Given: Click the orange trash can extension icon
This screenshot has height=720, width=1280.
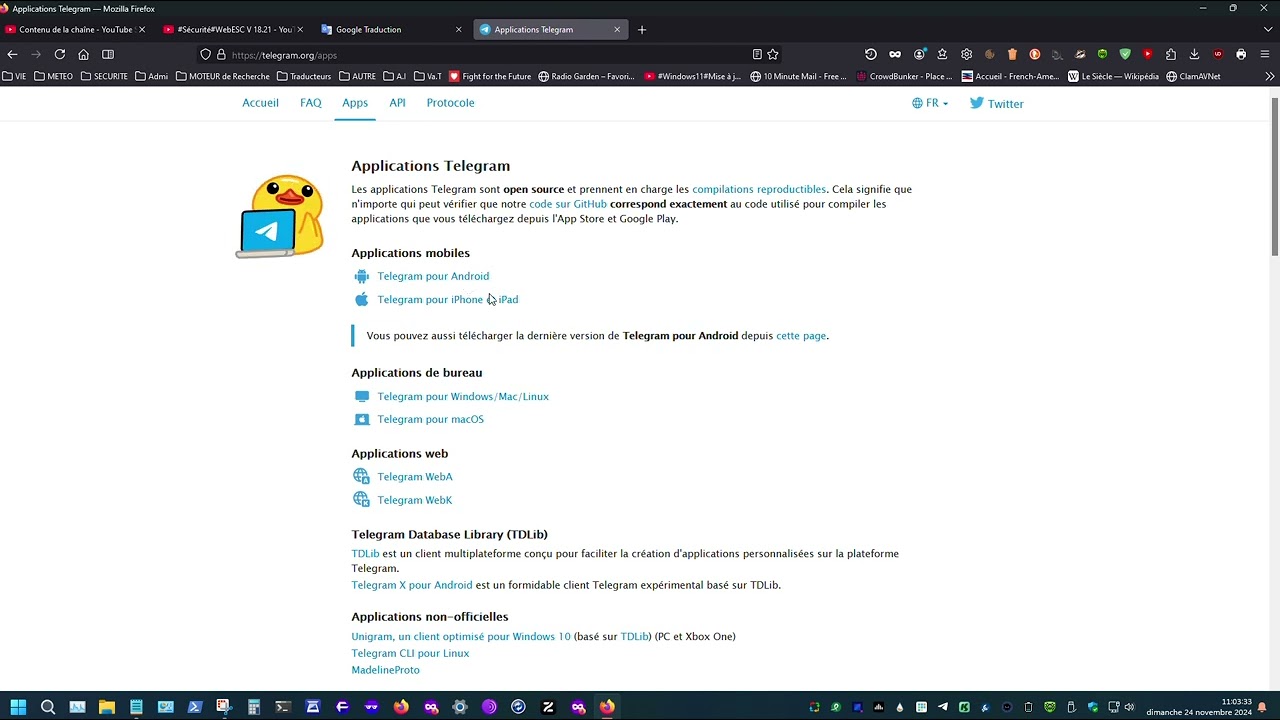Looking at the screenshot, I should coord(1012,54).
